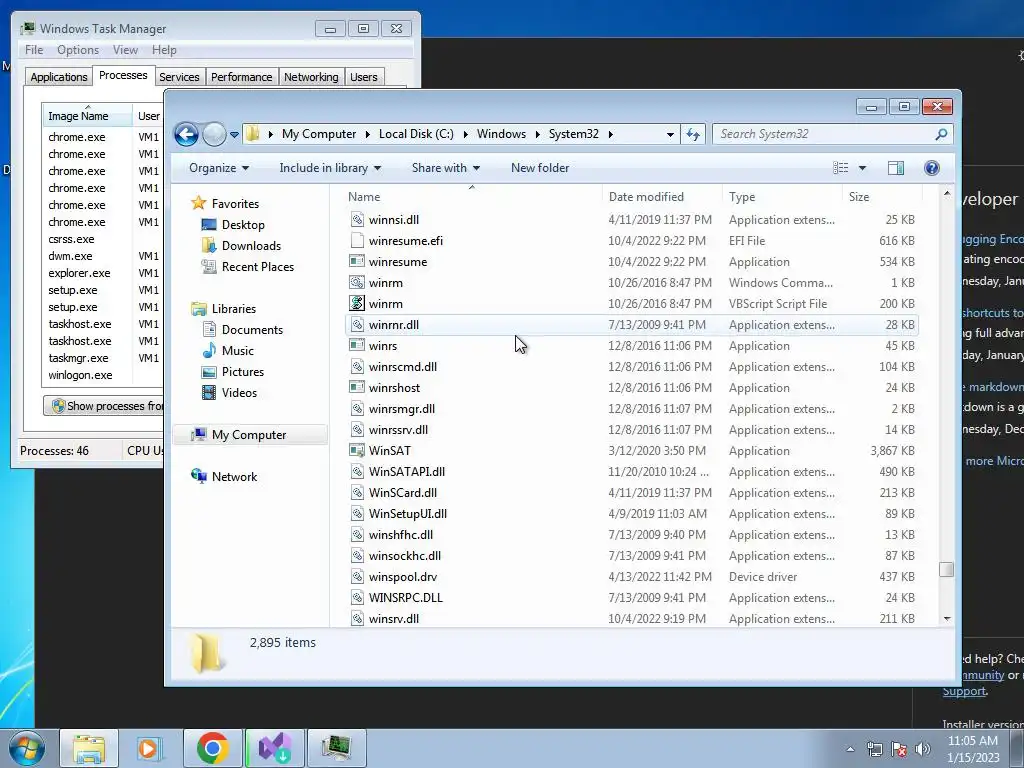Toggle the preview pane icon
1024x768 pixels.
[896, 168]
